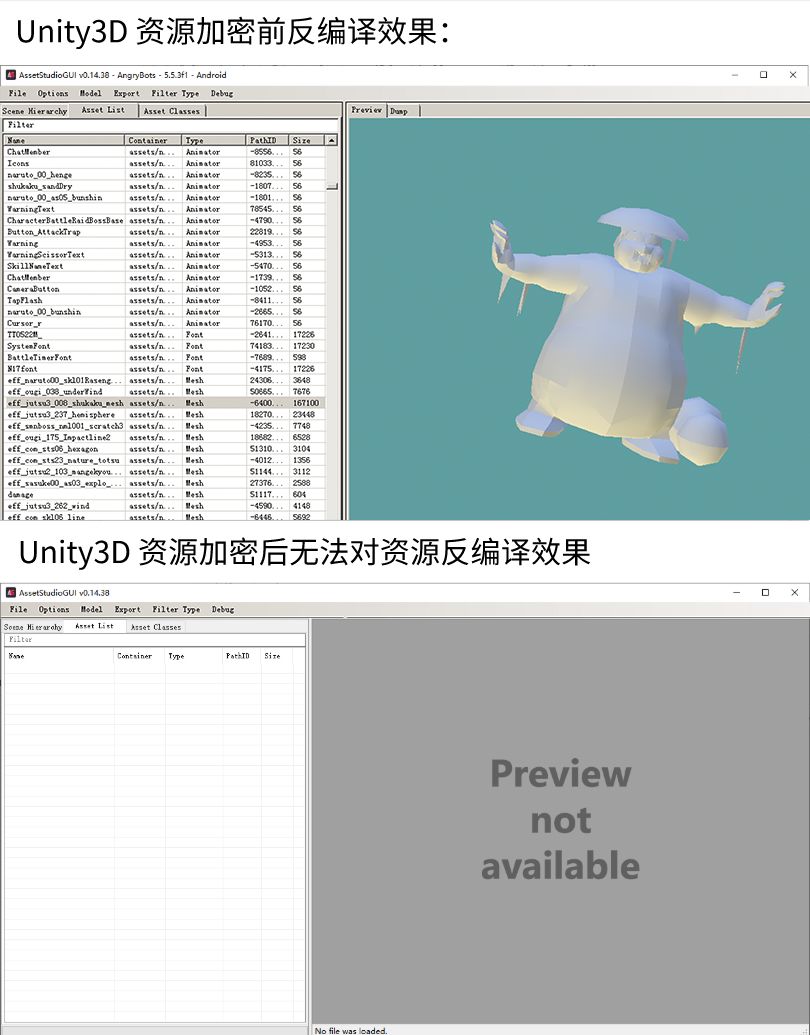Select the TapFlash row
Viewport: 810px width, 1035px height.
[164, 300]
